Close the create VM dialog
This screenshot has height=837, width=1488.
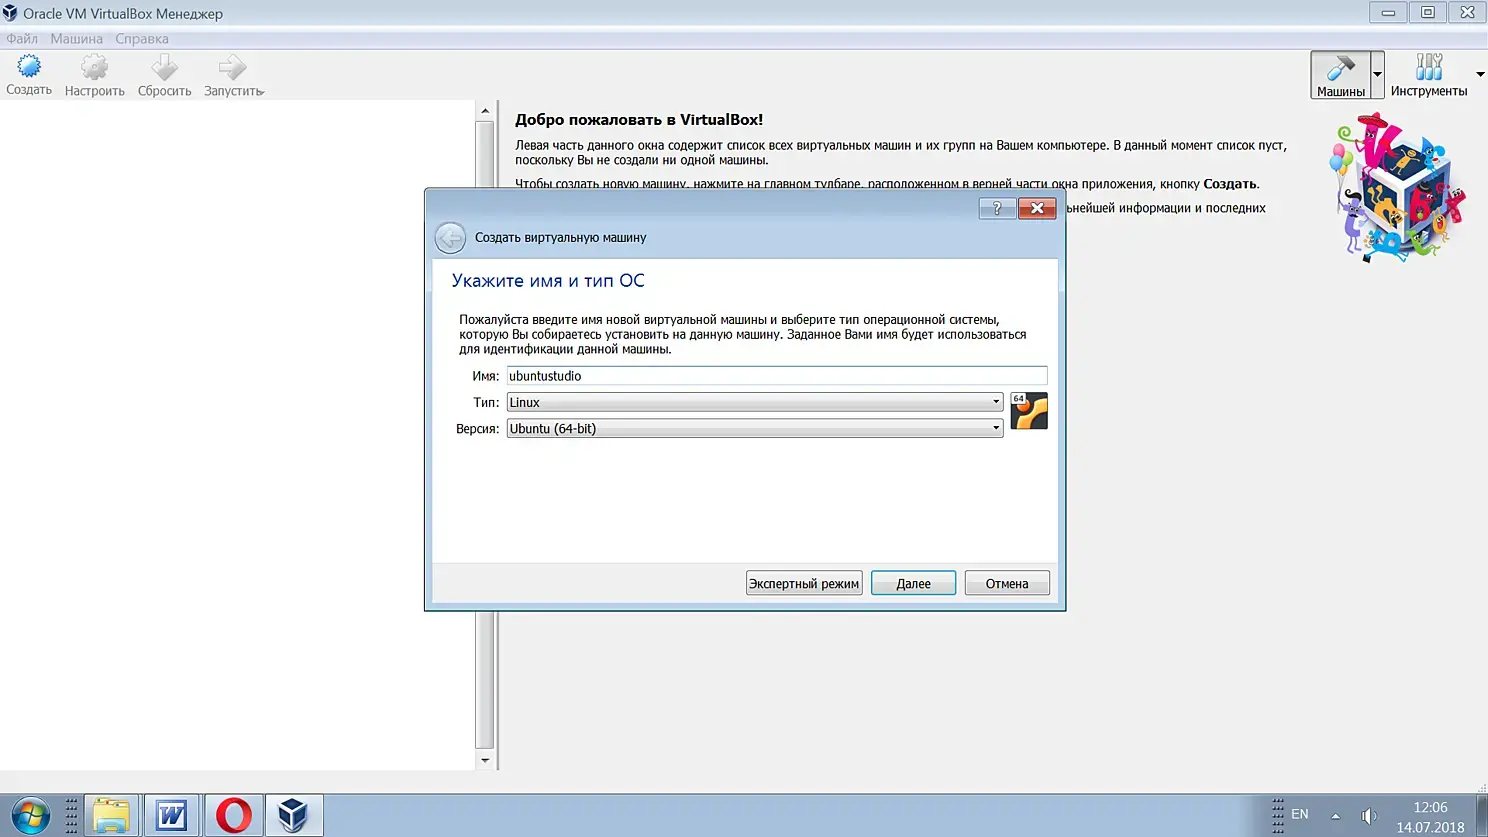(1037, 208)
